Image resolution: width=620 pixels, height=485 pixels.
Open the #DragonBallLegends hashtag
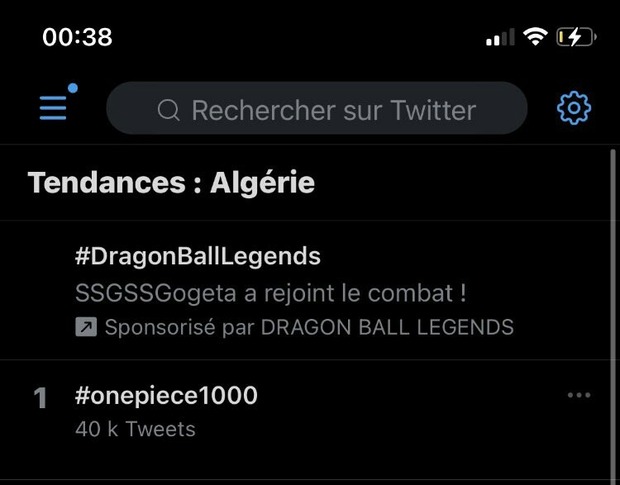198,256
